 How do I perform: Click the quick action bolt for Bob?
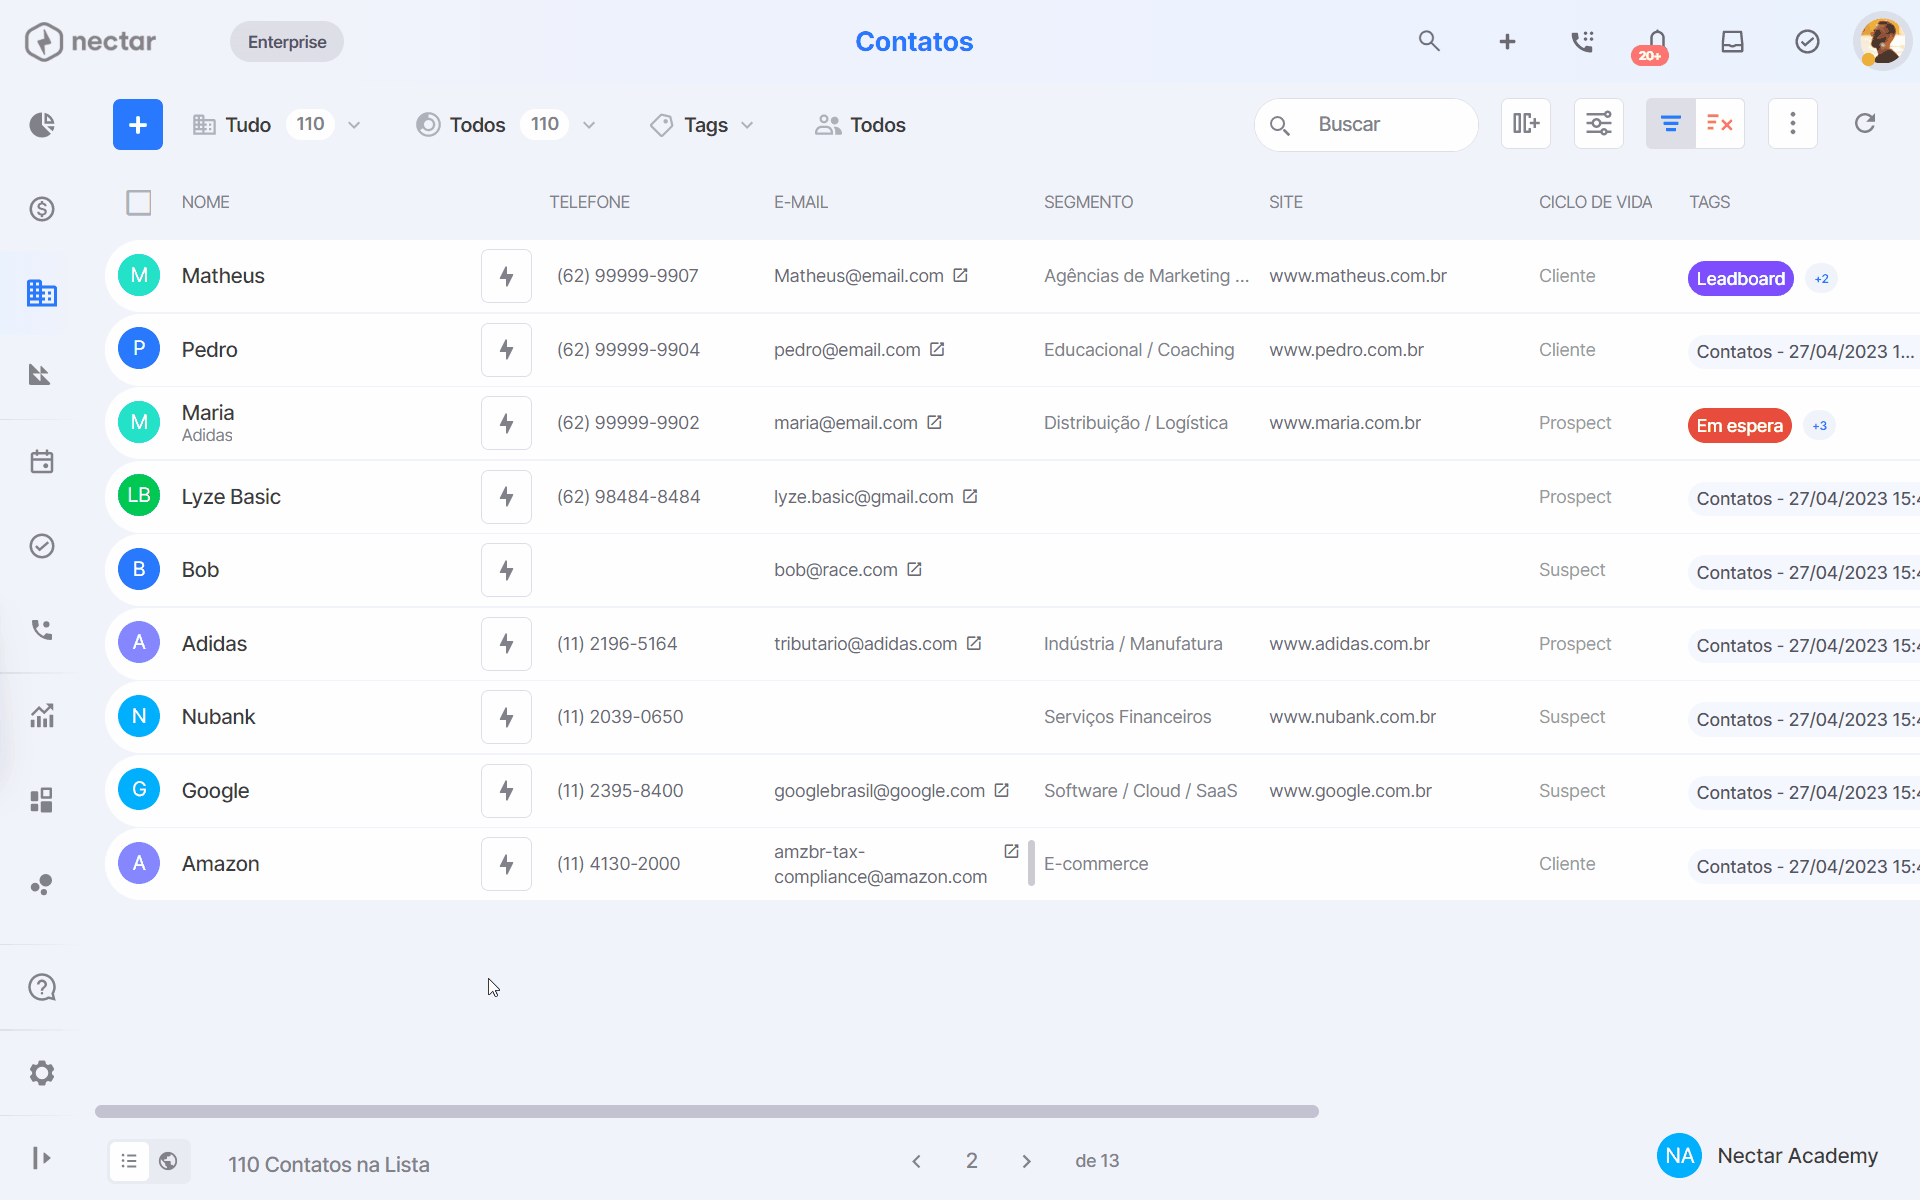pos(506,570)
